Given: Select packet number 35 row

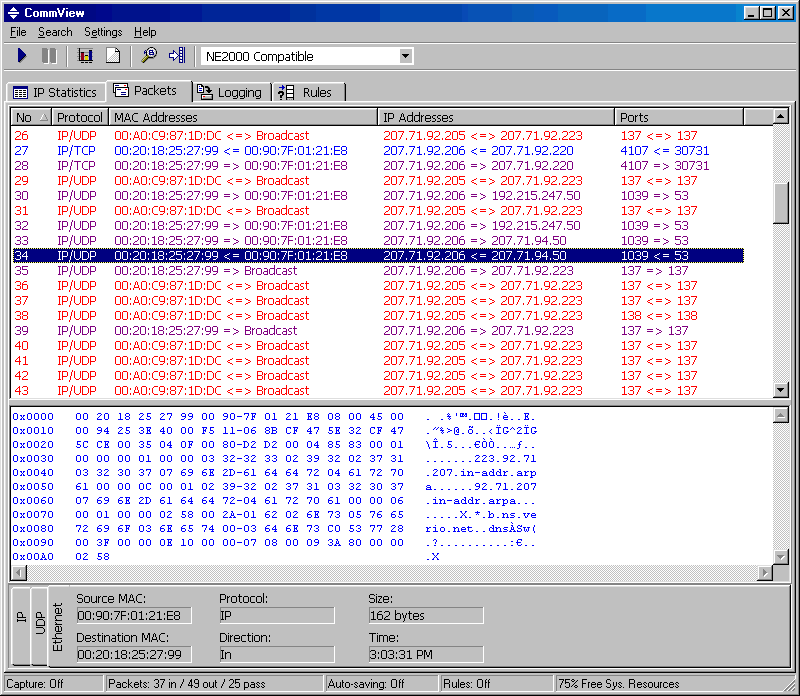Looking at the screenshot, I should (378, 270).
